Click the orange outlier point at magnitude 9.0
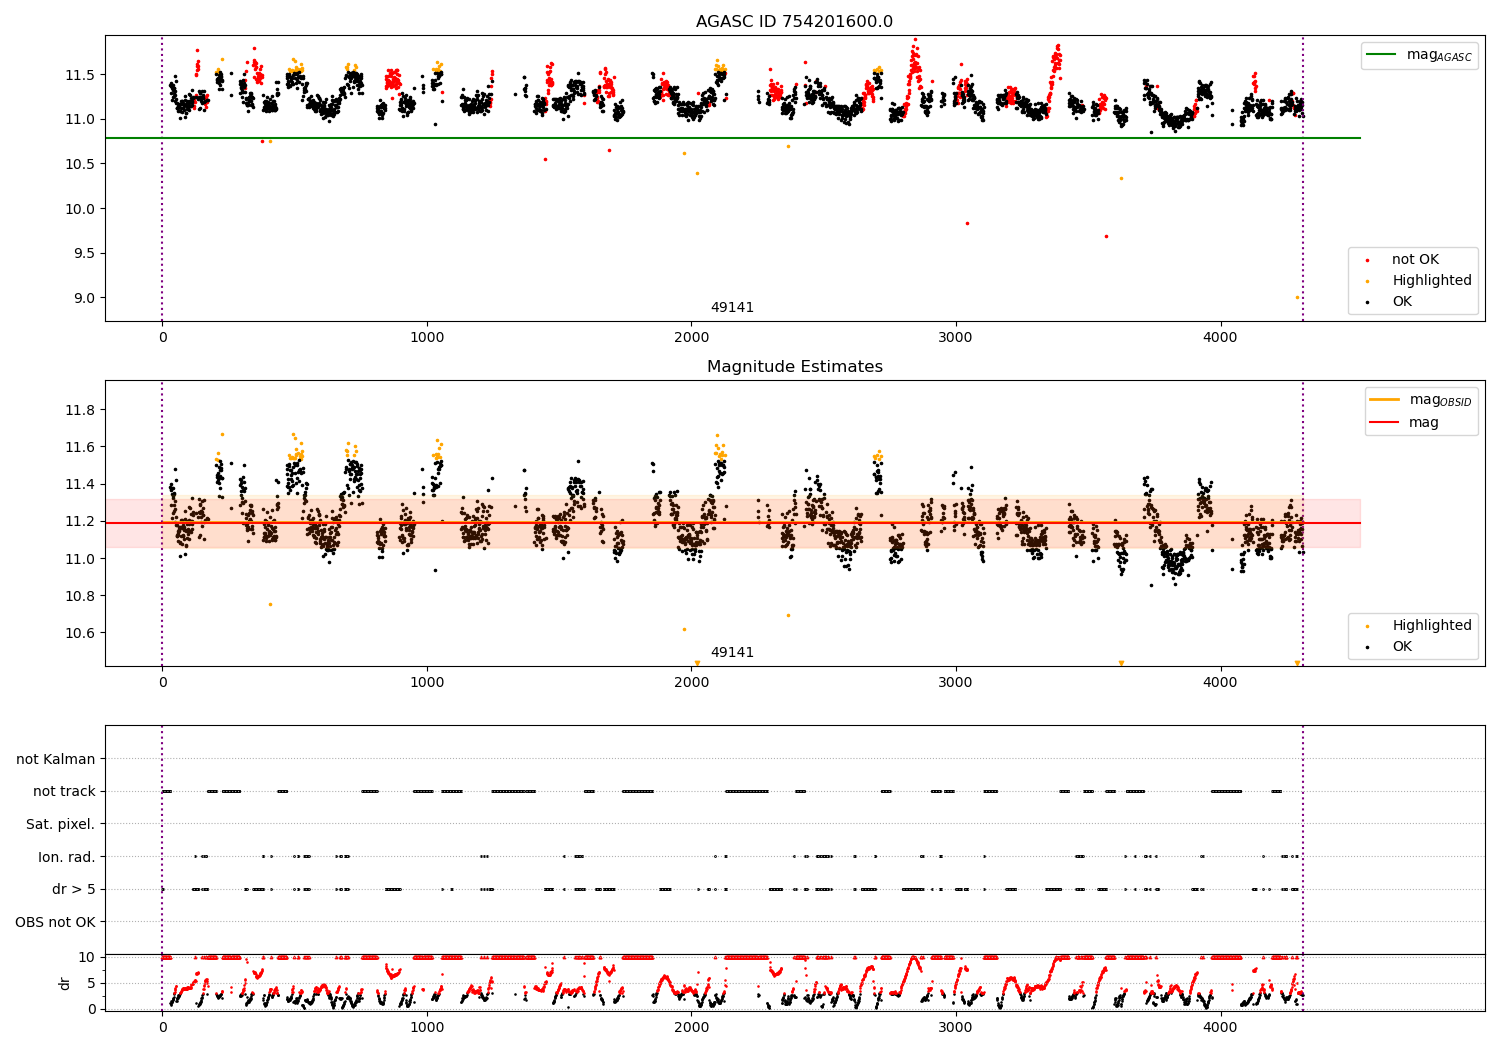This screenshot has width=1500, height=1050. pyautogui.click(x=1298, y=297)
